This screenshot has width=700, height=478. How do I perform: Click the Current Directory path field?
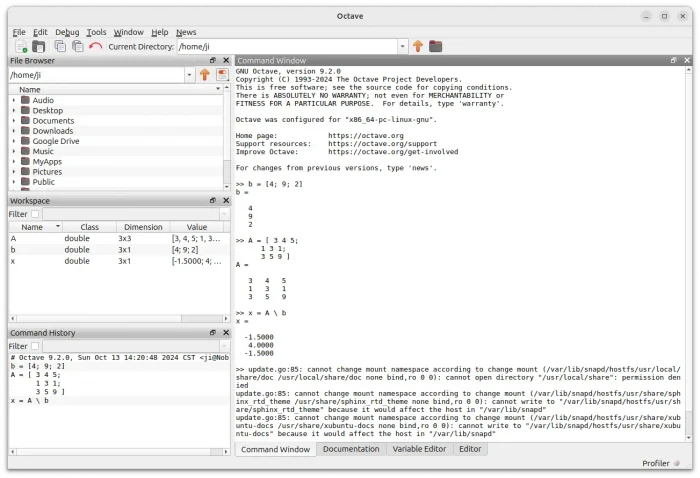pos(288,46)
